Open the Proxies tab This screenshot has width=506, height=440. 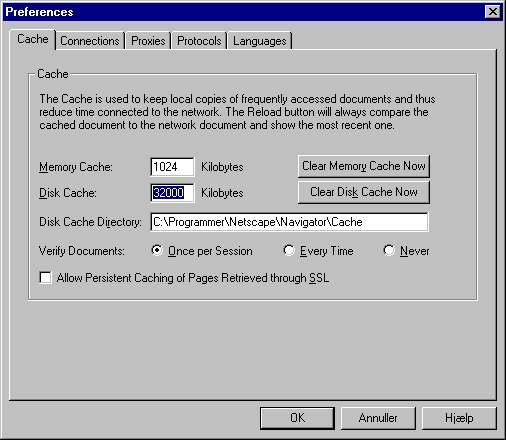coord(148,41)
